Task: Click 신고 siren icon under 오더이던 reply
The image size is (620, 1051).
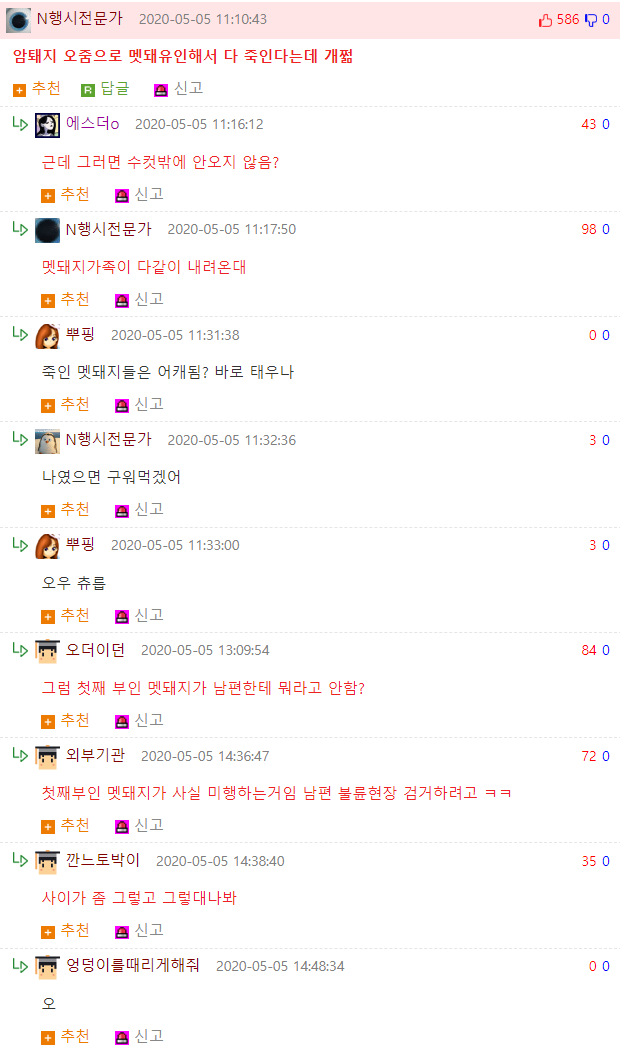Action: (x=121, y=722)
